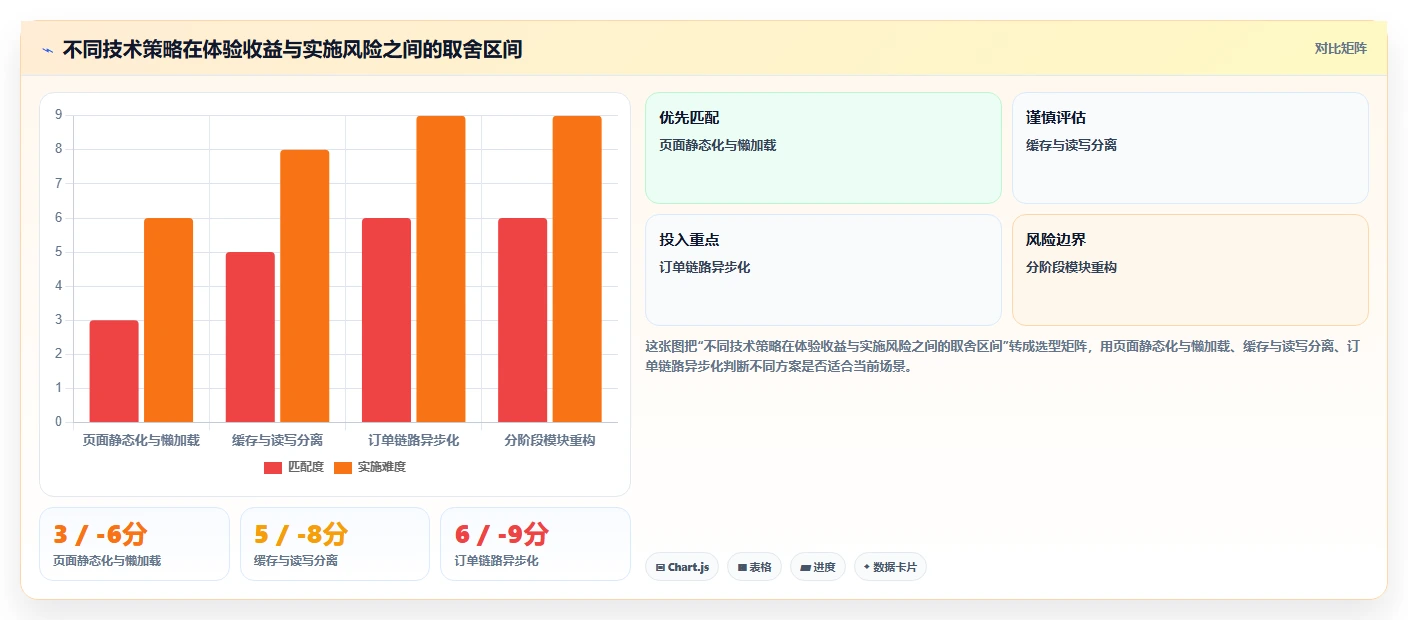The image size is (1408, 620).
Task: Select the orange 实施难度 bar for 订单链路异步化
Action: tap(441, 269)
